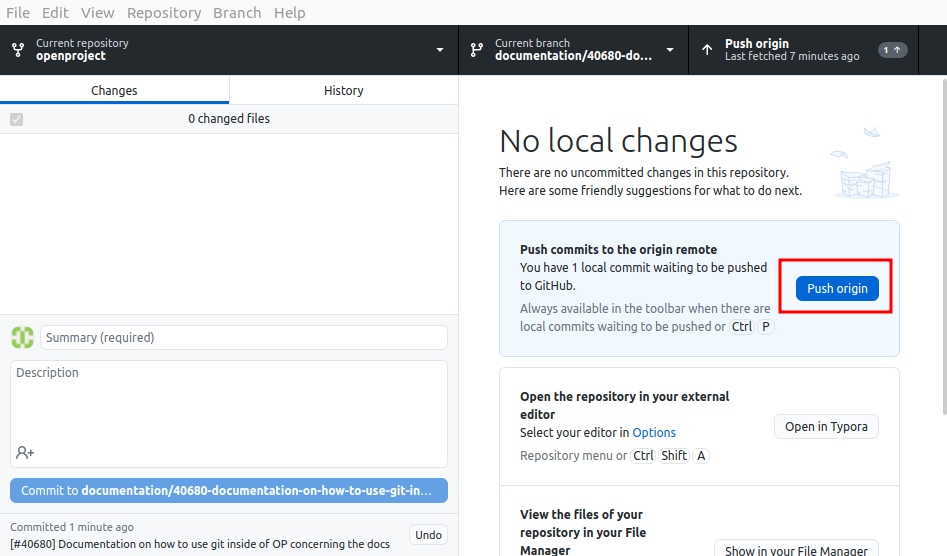947x556 pixels.
Task: Click the vertical scrollbar on the right
Action: click(942, 250)
